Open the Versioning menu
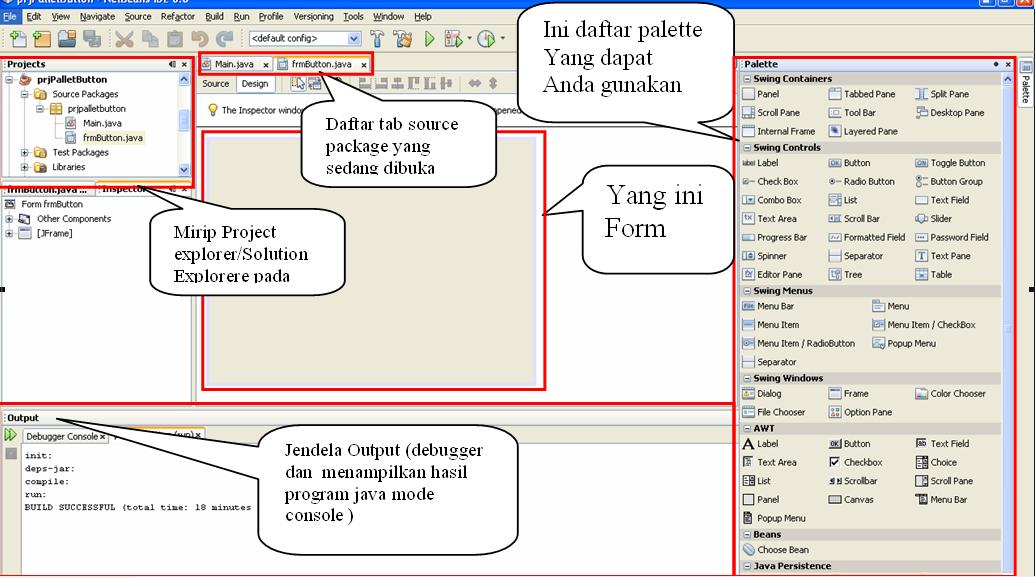The image size is (1036, 578). coord(313,17)
